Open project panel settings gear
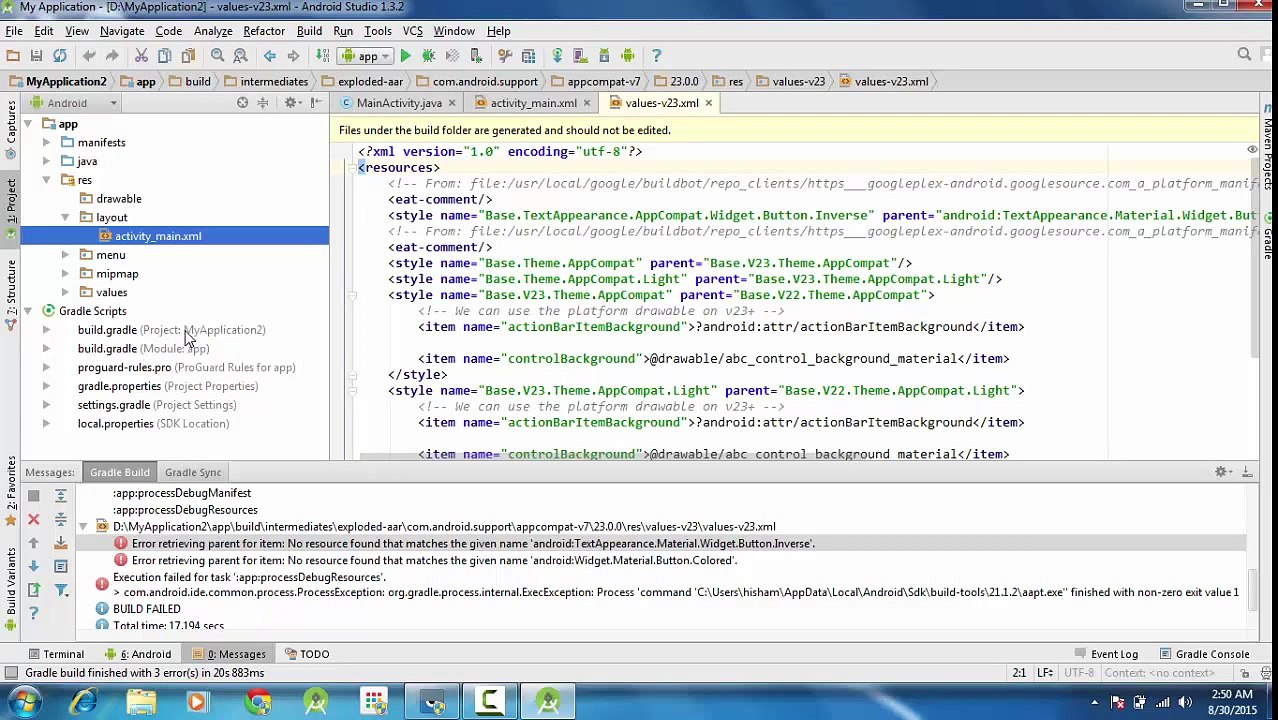 [x=291, y=103]
